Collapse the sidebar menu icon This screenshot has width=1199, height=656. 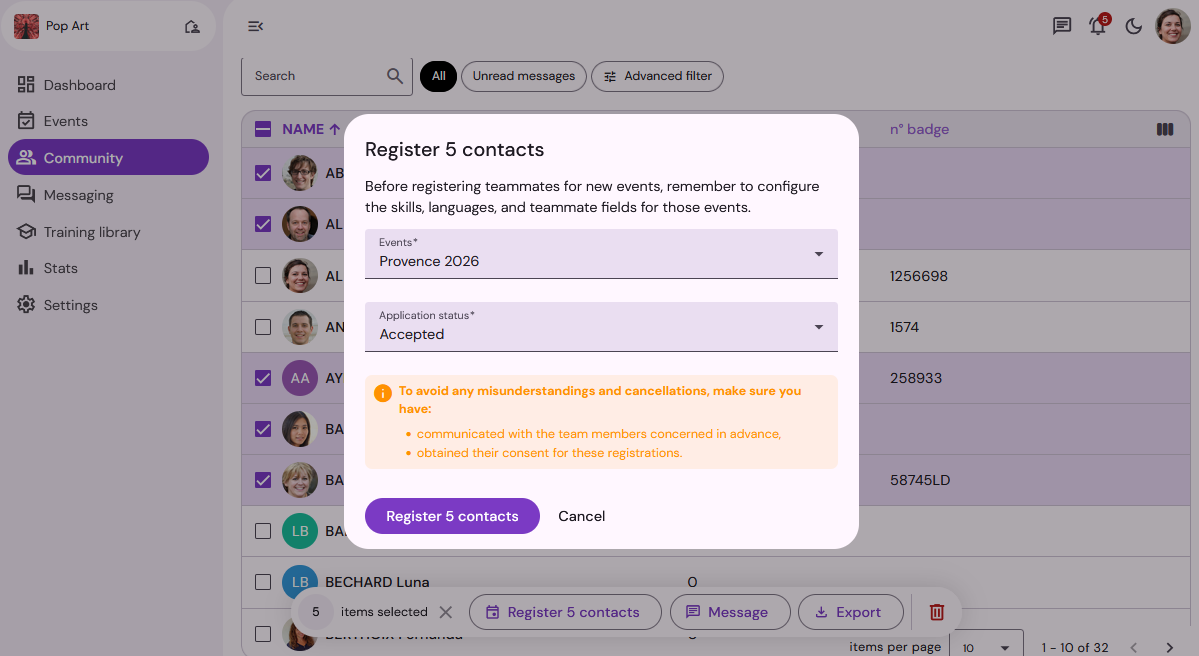click(255, 26)
